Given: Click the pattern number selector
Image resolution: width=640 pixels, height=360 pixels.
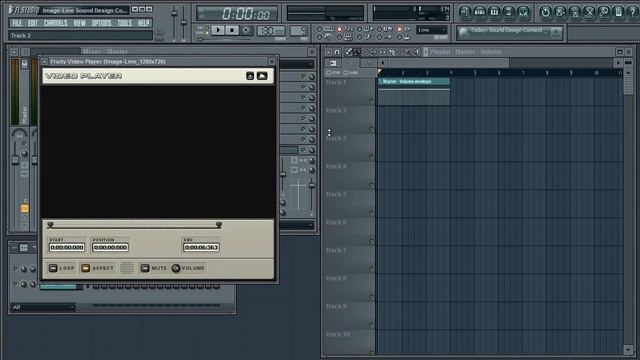Looking at the screenshot, I should pyautogui.click(x=298, y=31).
